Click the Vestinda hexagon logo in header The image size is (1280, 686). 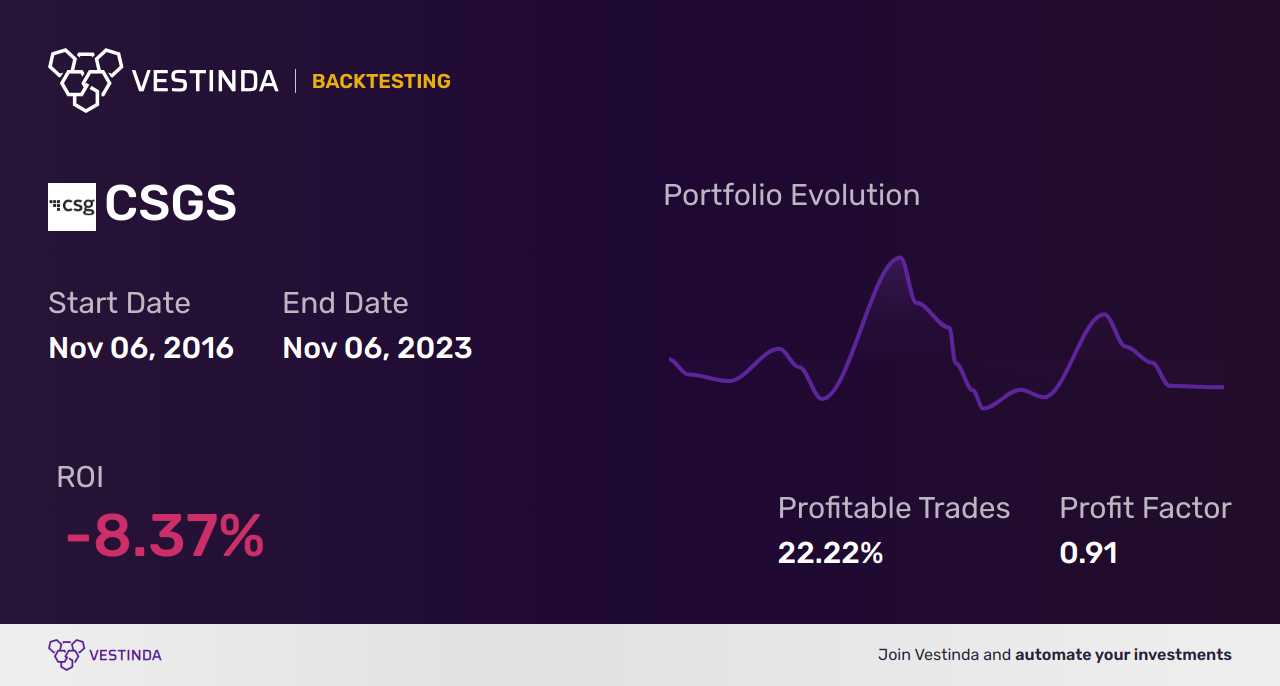tap(85, 78)
